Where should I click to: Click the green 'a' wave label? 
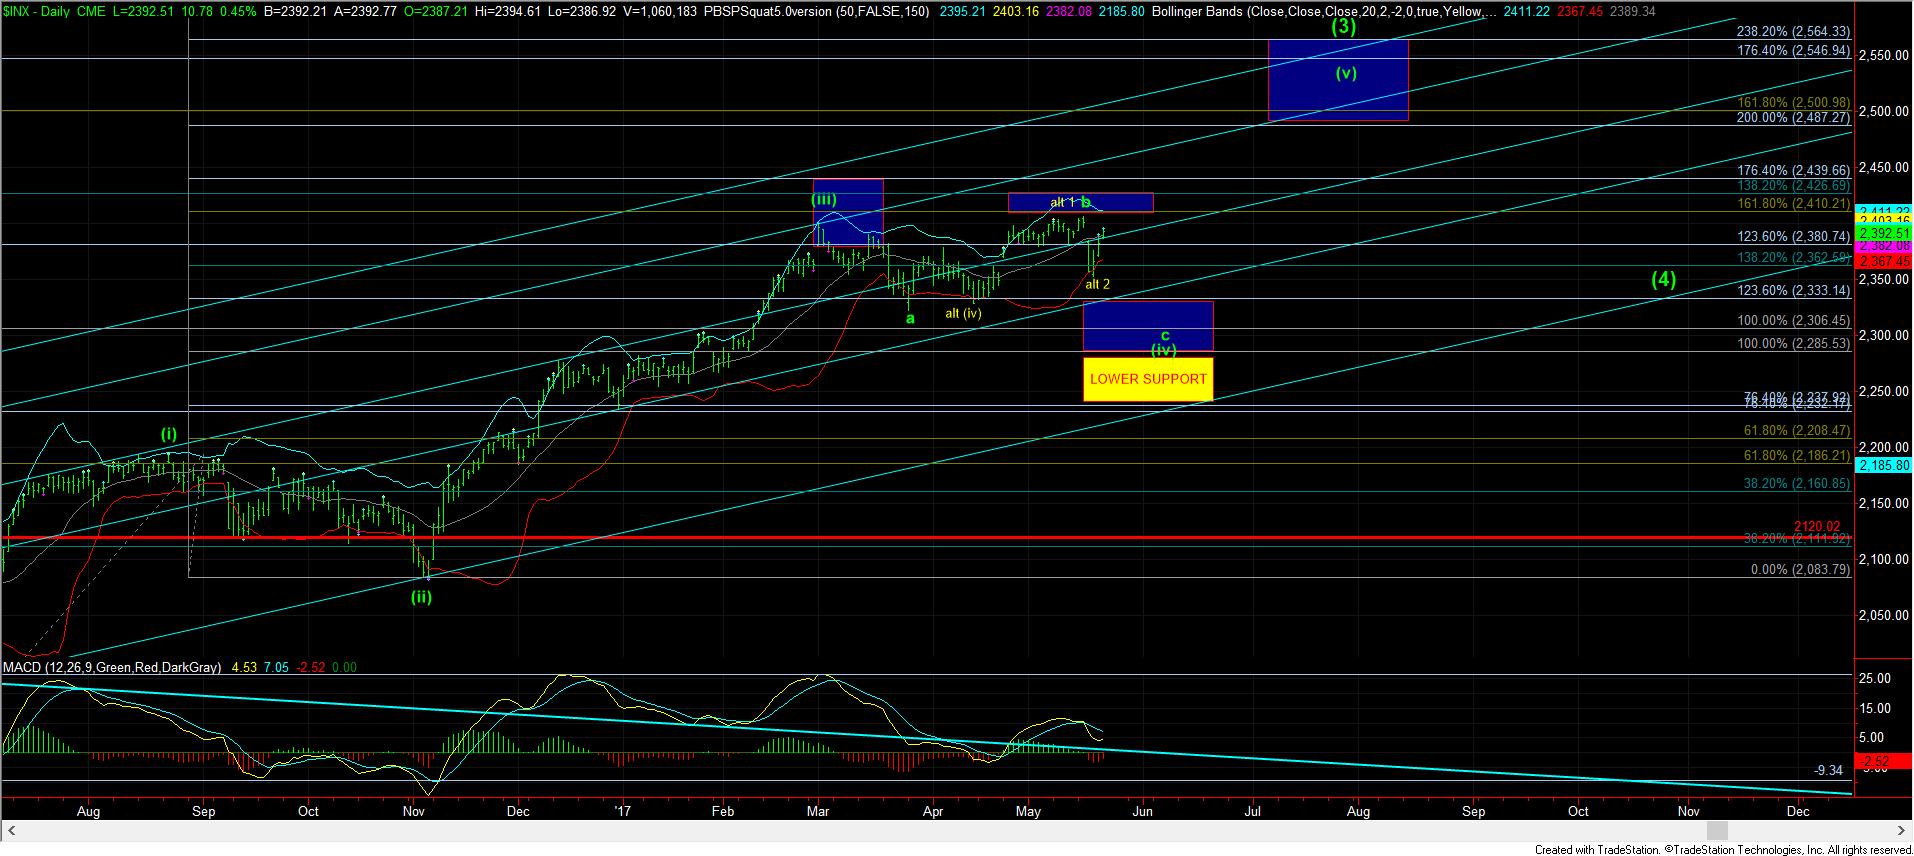tap(910, 318)
